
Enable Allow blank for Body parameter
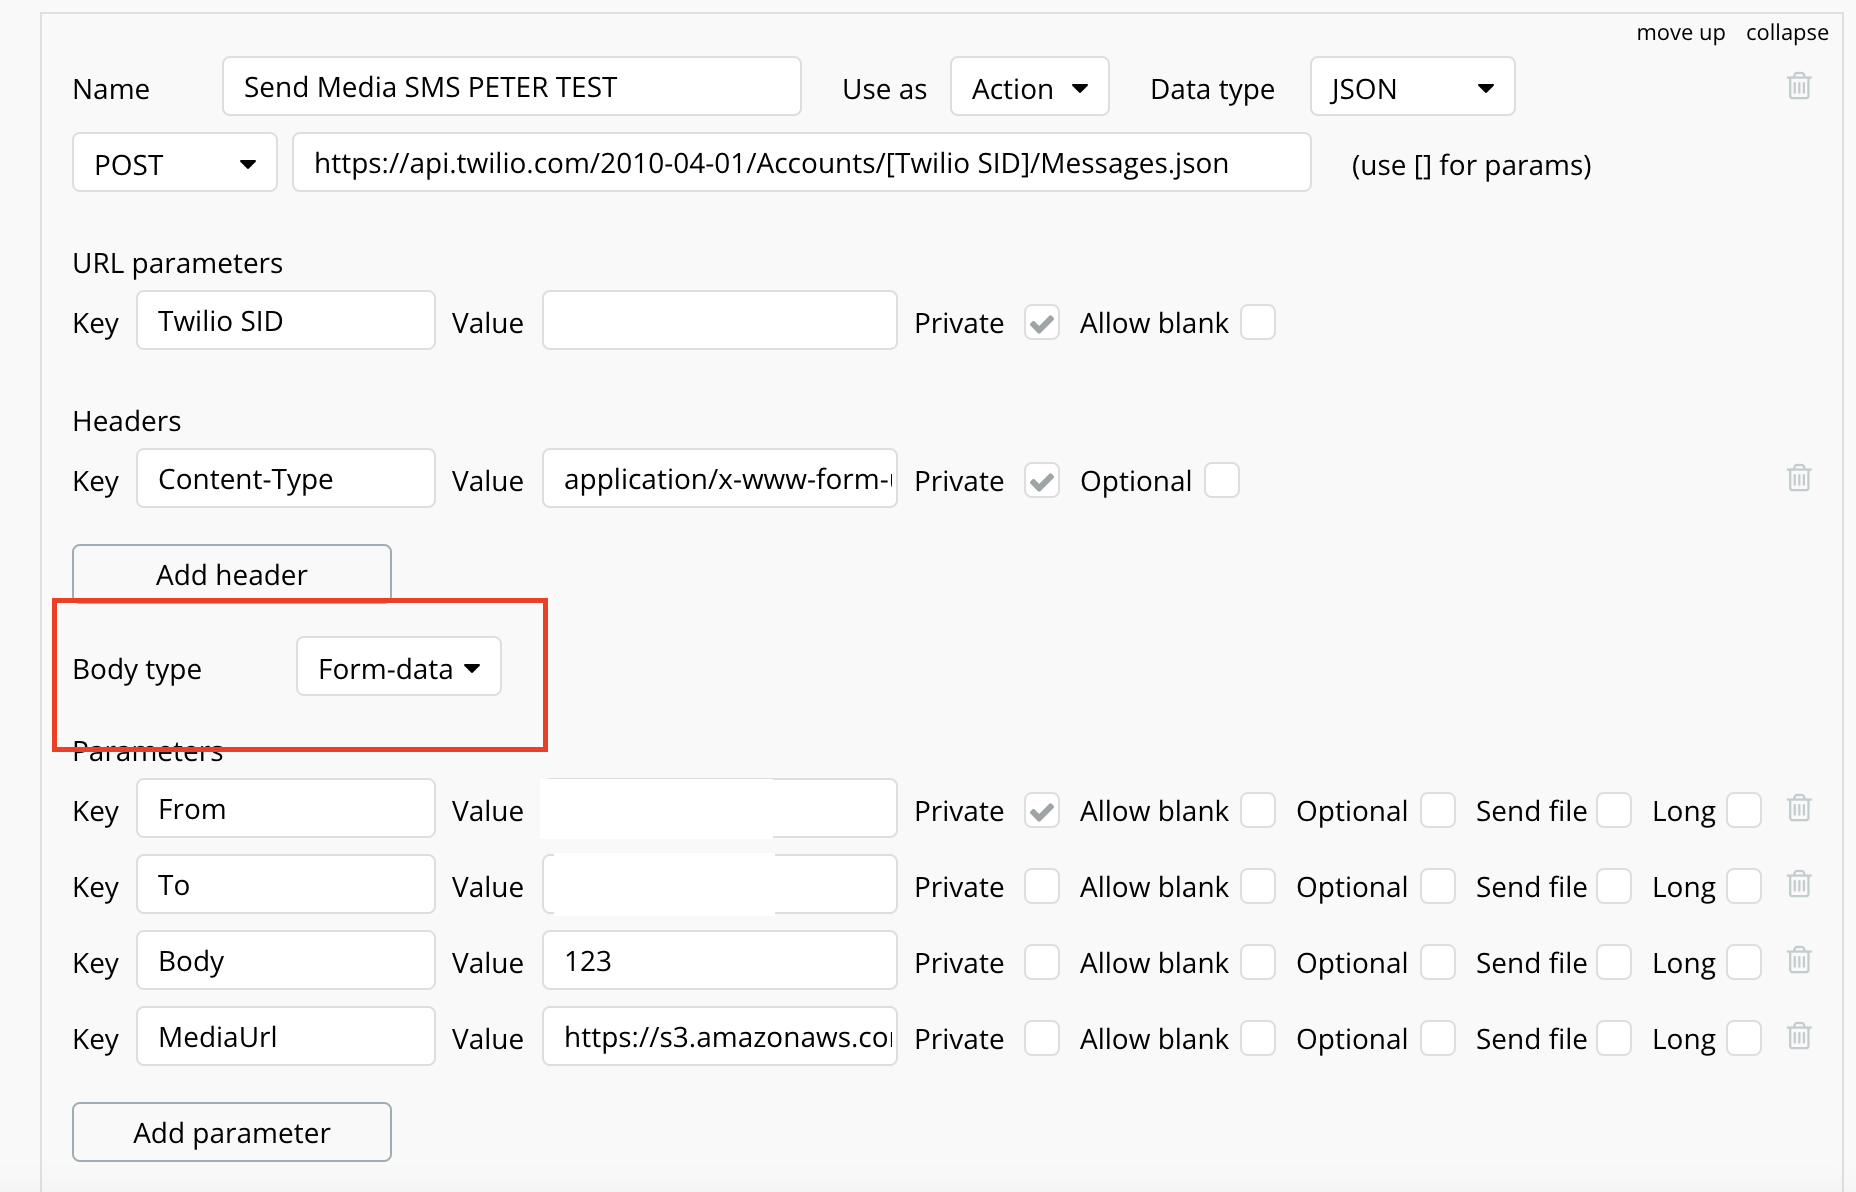click(x=1258, y=963)
